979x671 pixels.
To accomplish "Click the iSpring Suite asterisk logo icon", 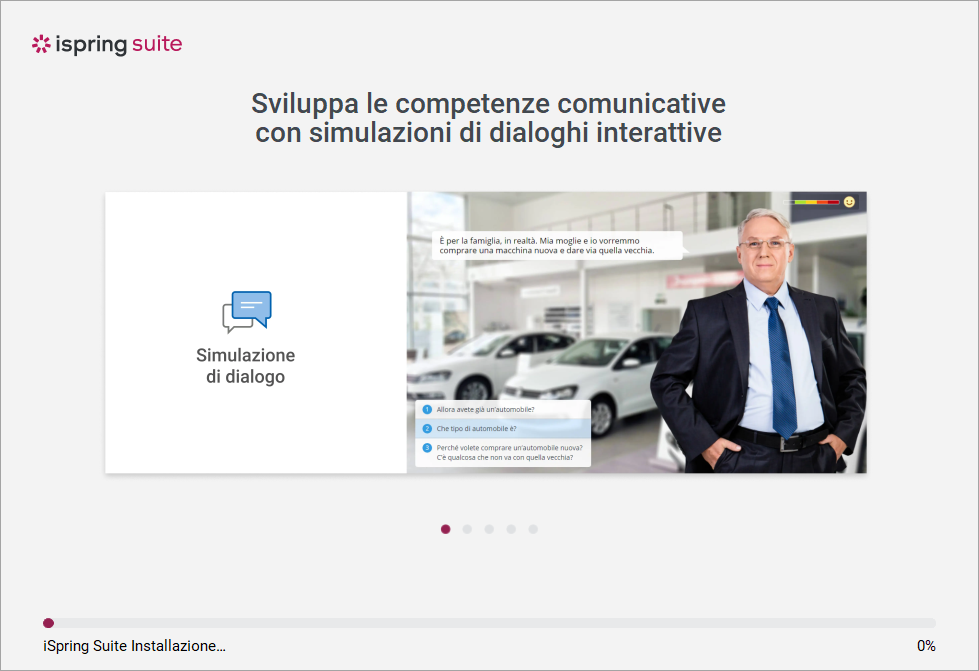I will [x=41, y=44].
